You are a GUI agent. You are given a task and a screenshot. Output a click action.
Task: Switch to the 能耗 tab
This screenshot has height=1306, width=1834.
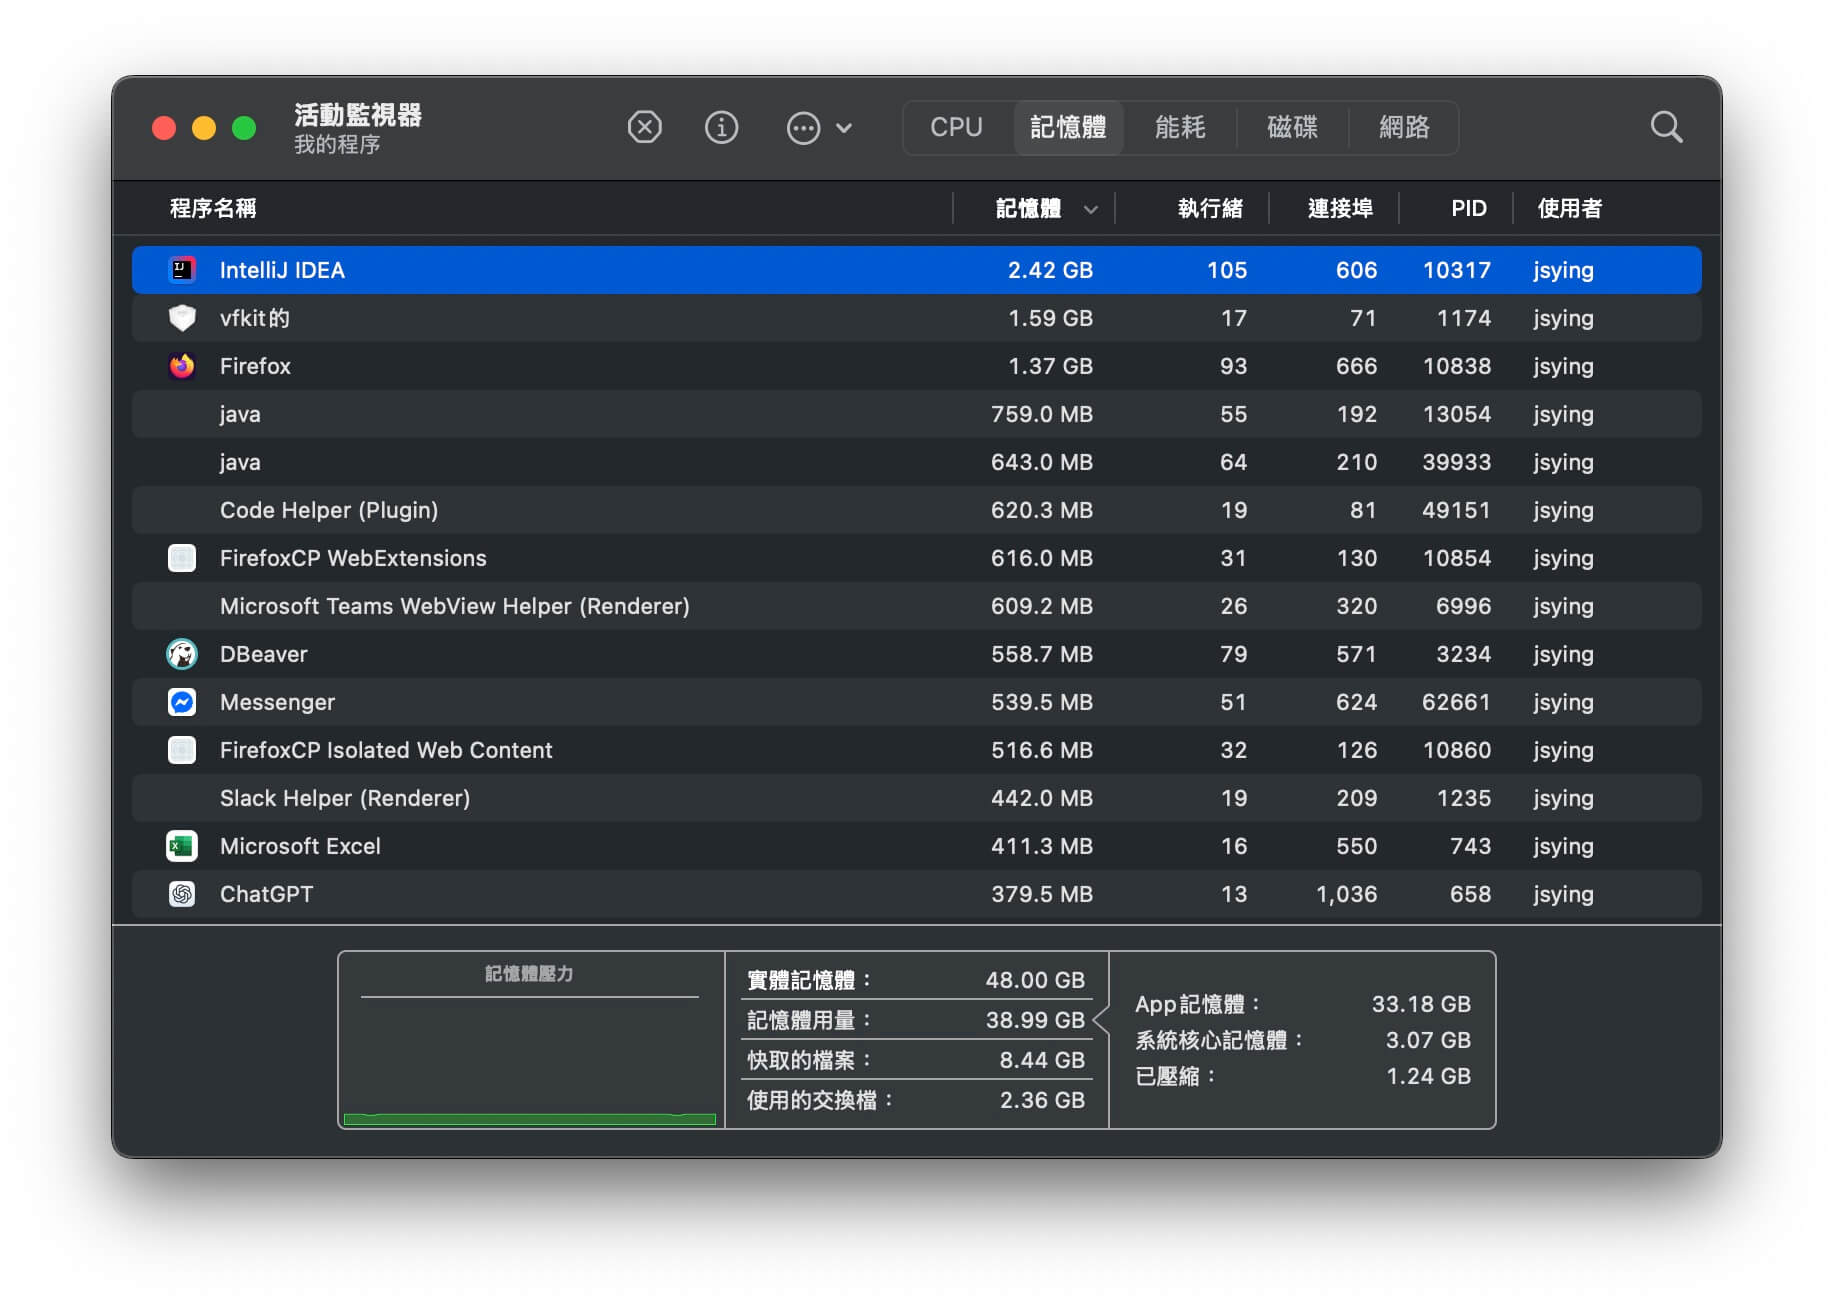coord(1180,127)
